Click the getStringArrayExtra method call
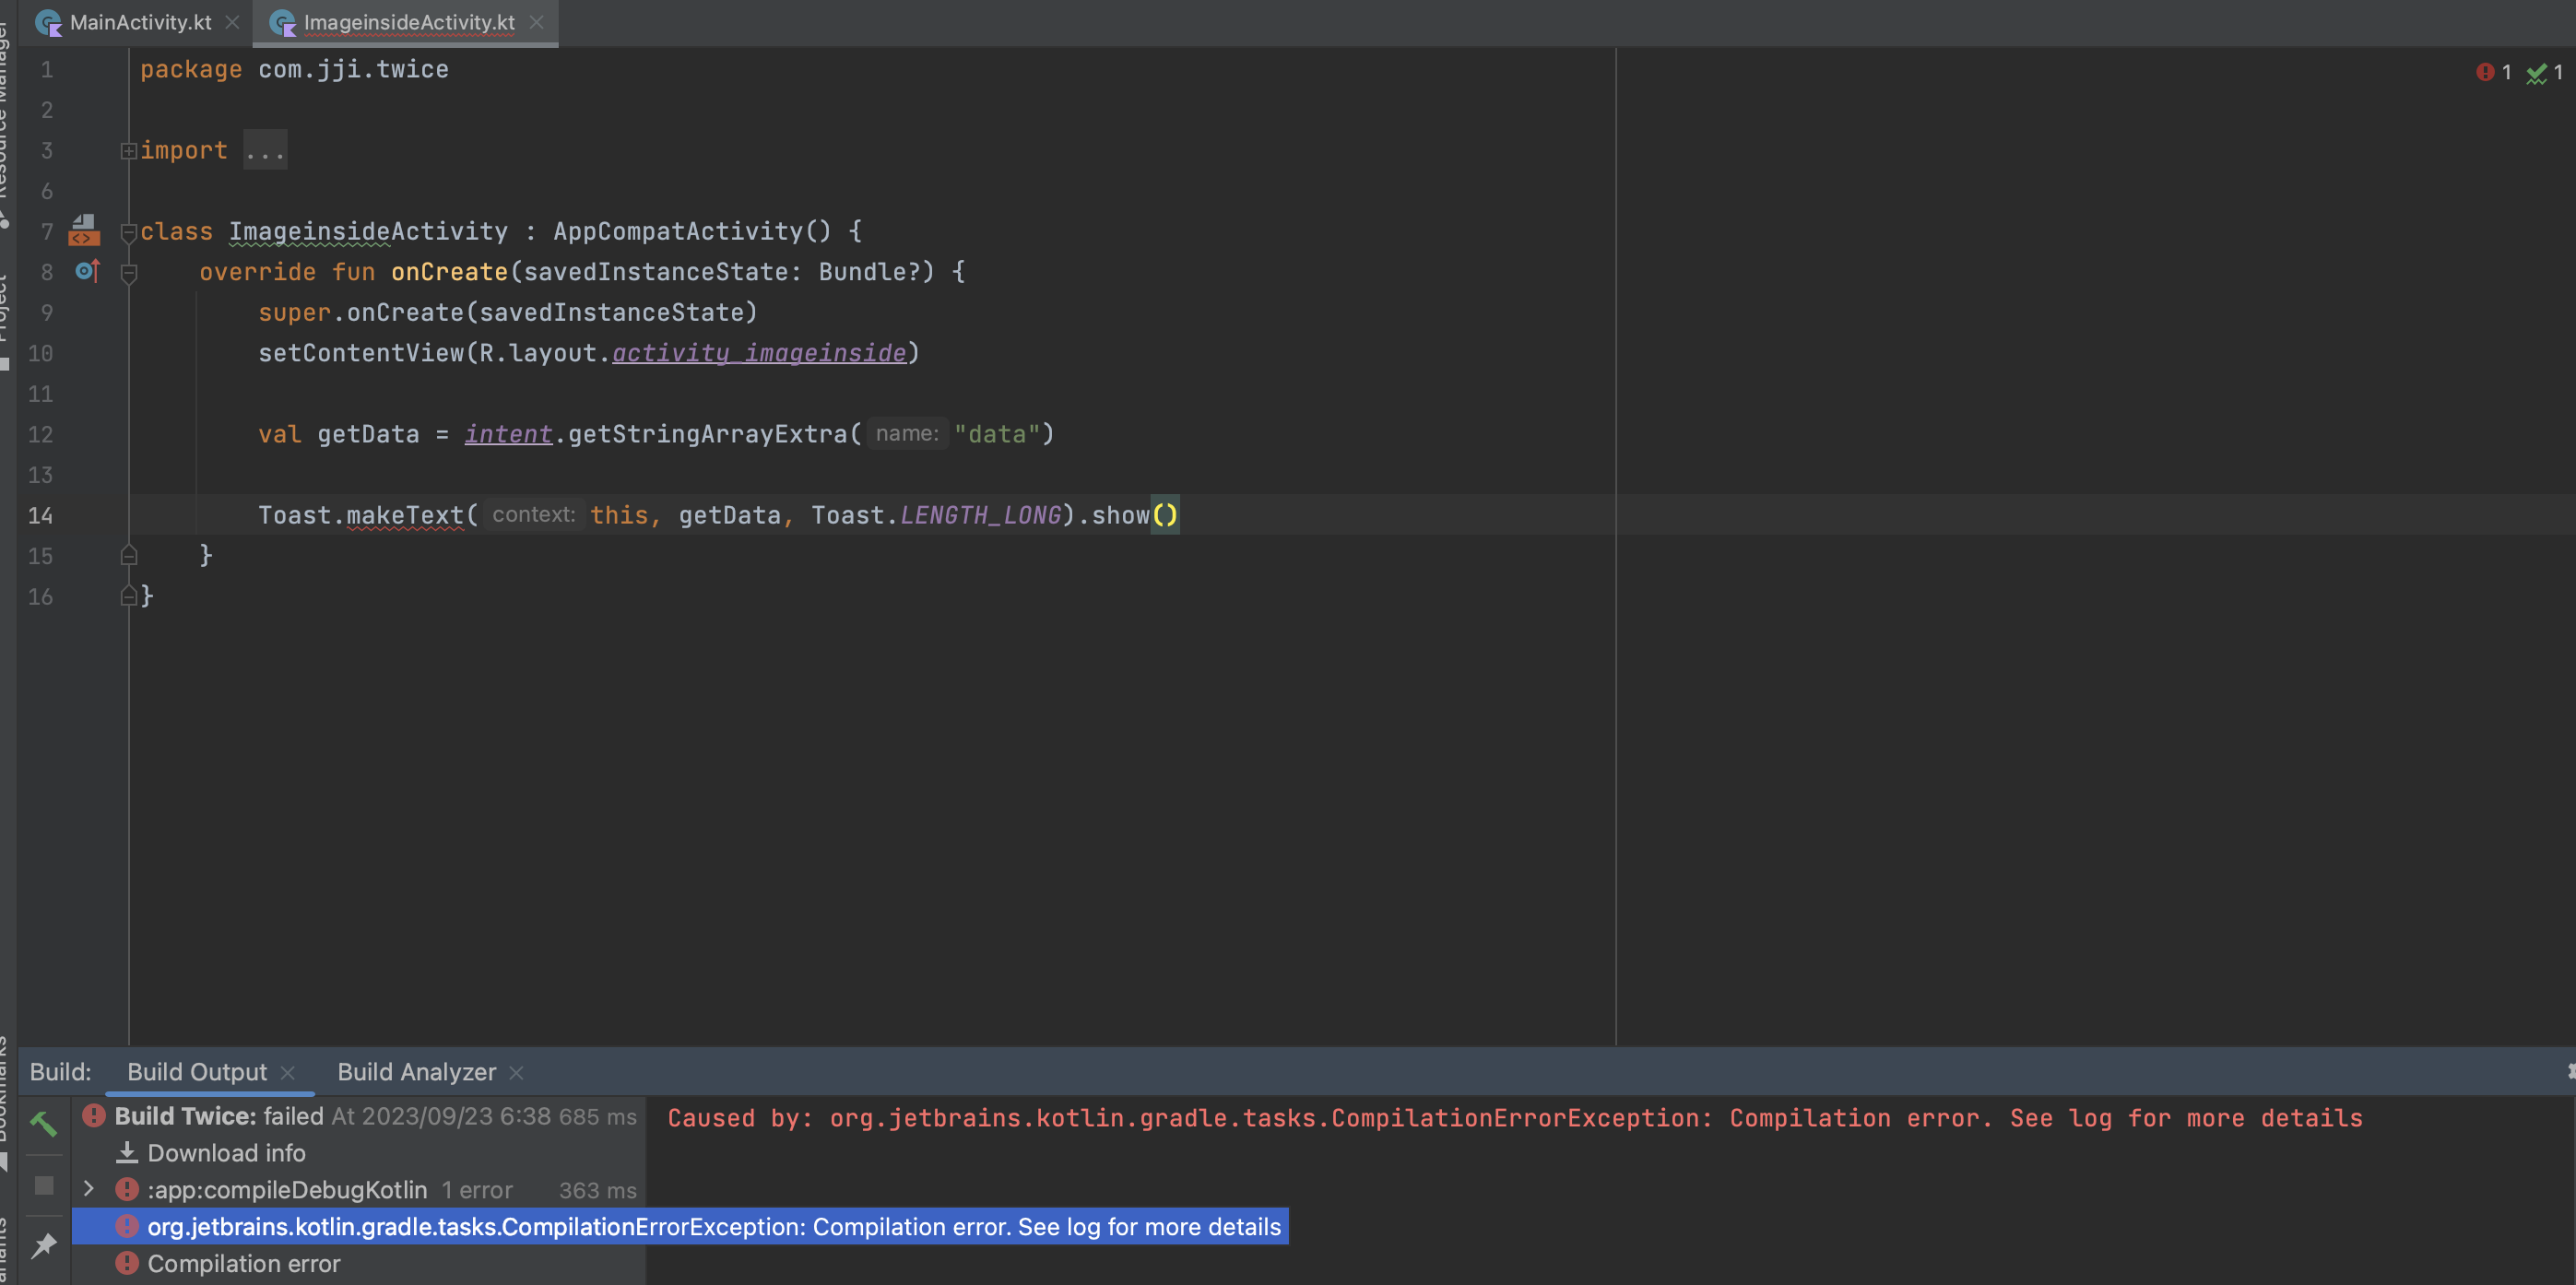The image size is (2576, 1285). (x=708, y=434)
